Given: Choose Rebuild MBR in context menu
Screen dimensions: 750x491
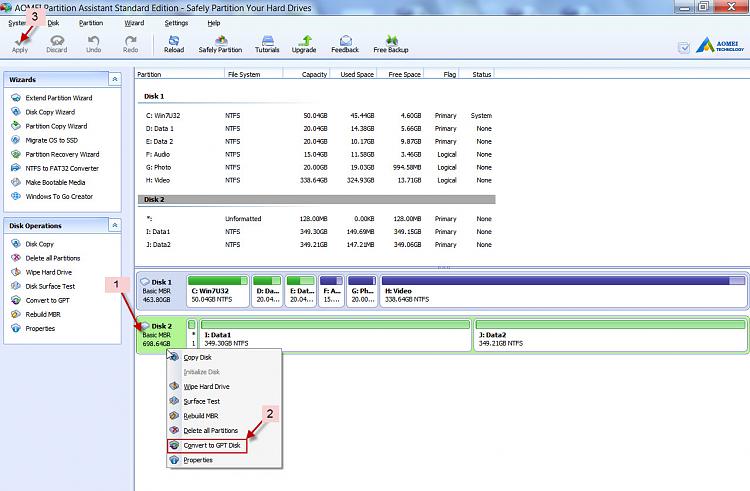Looking at the screenshot, I should pyautogui.click(x=224, y=416).
